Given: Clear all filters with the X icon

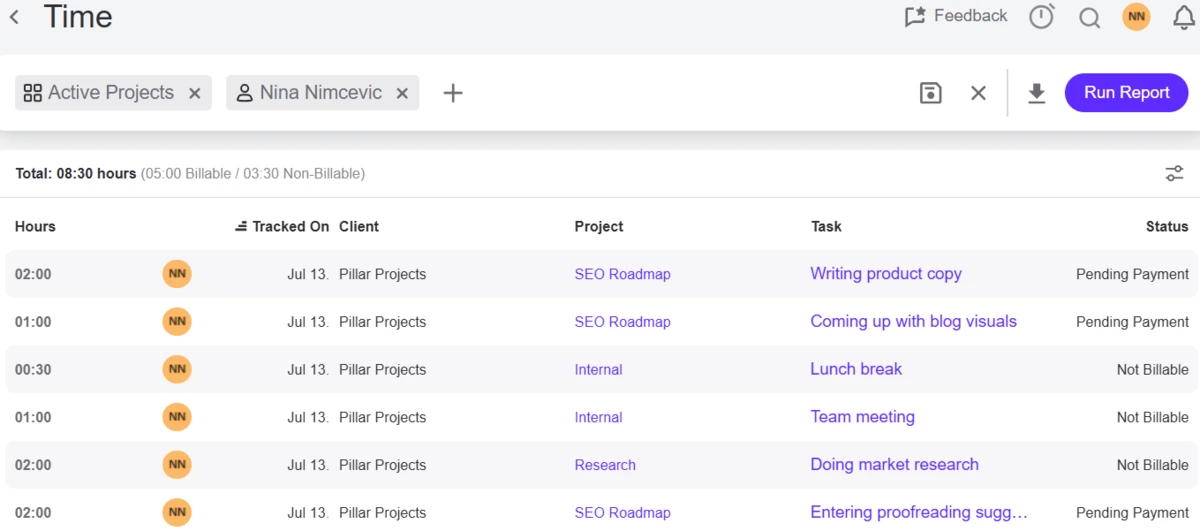Looking at the screenshot, I should pos(979,93).
